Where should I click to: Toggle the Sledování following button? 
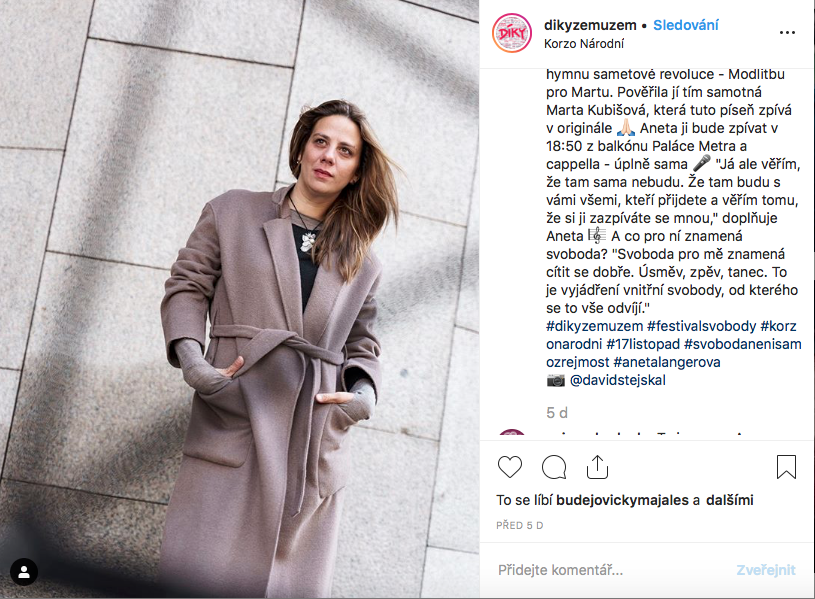(686, 25)
